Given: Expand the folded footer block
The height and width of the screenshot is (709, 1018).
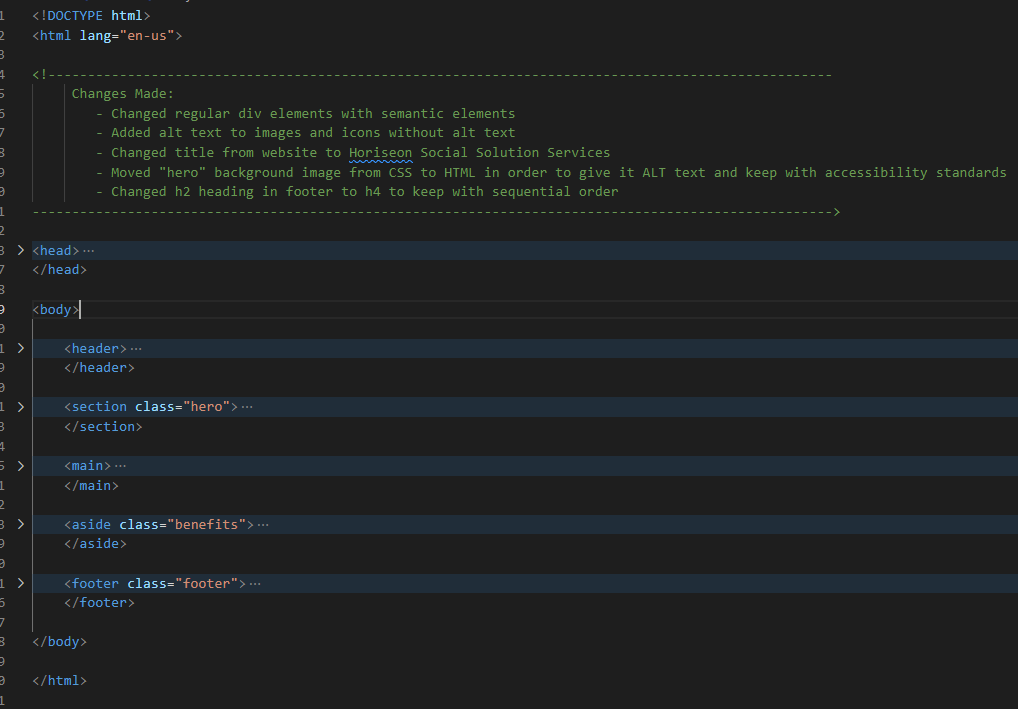Looking at the screenshot, I should coord(21,583).
